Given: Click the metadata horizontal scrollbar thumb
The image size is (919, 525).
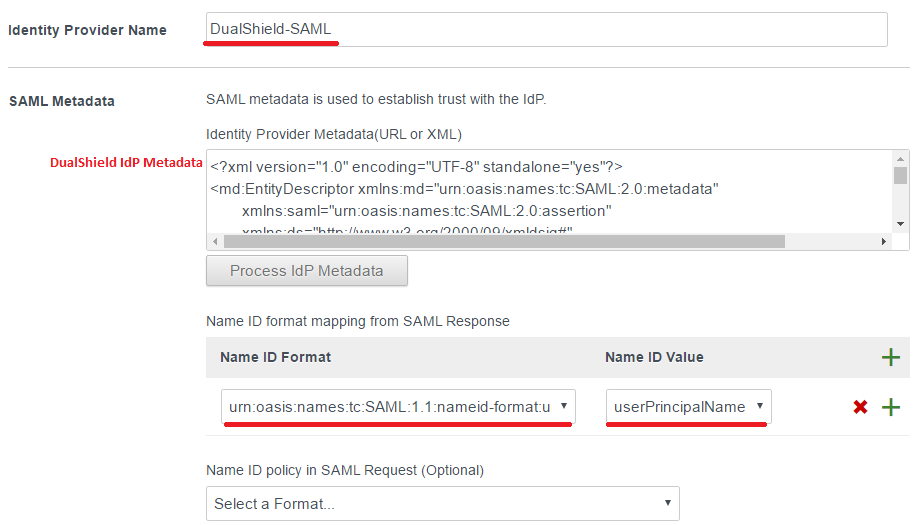Looking at the screenshot, I should (504, 241).
